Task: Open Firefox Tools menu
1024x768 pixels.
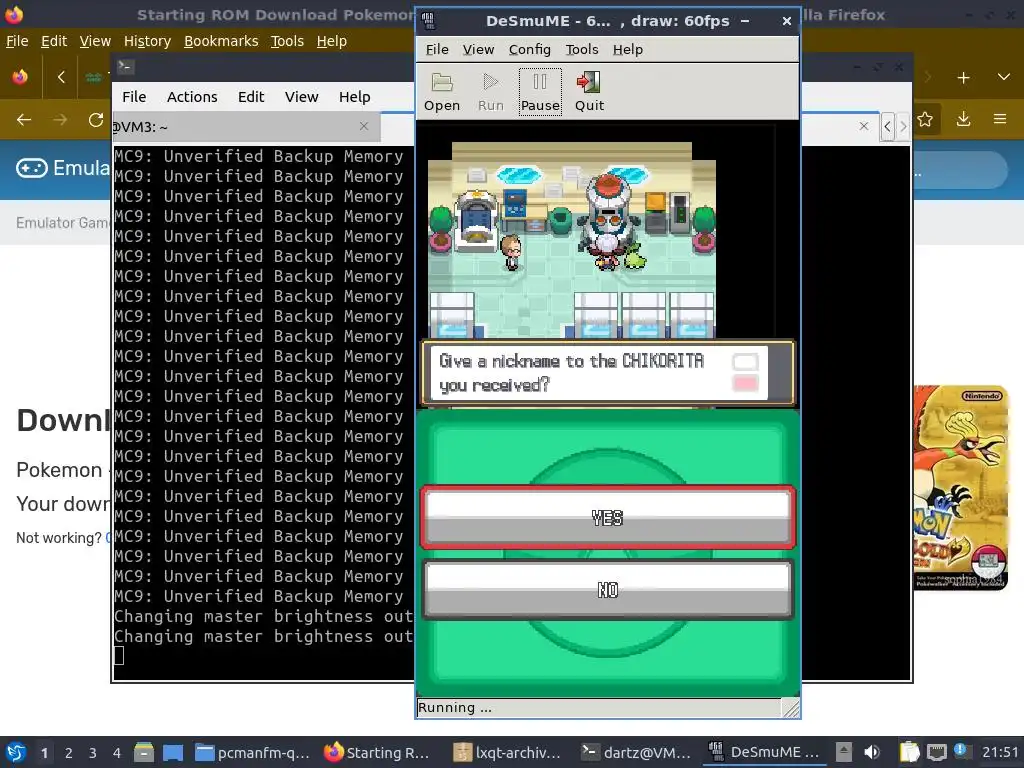Action: pos(287,41)
